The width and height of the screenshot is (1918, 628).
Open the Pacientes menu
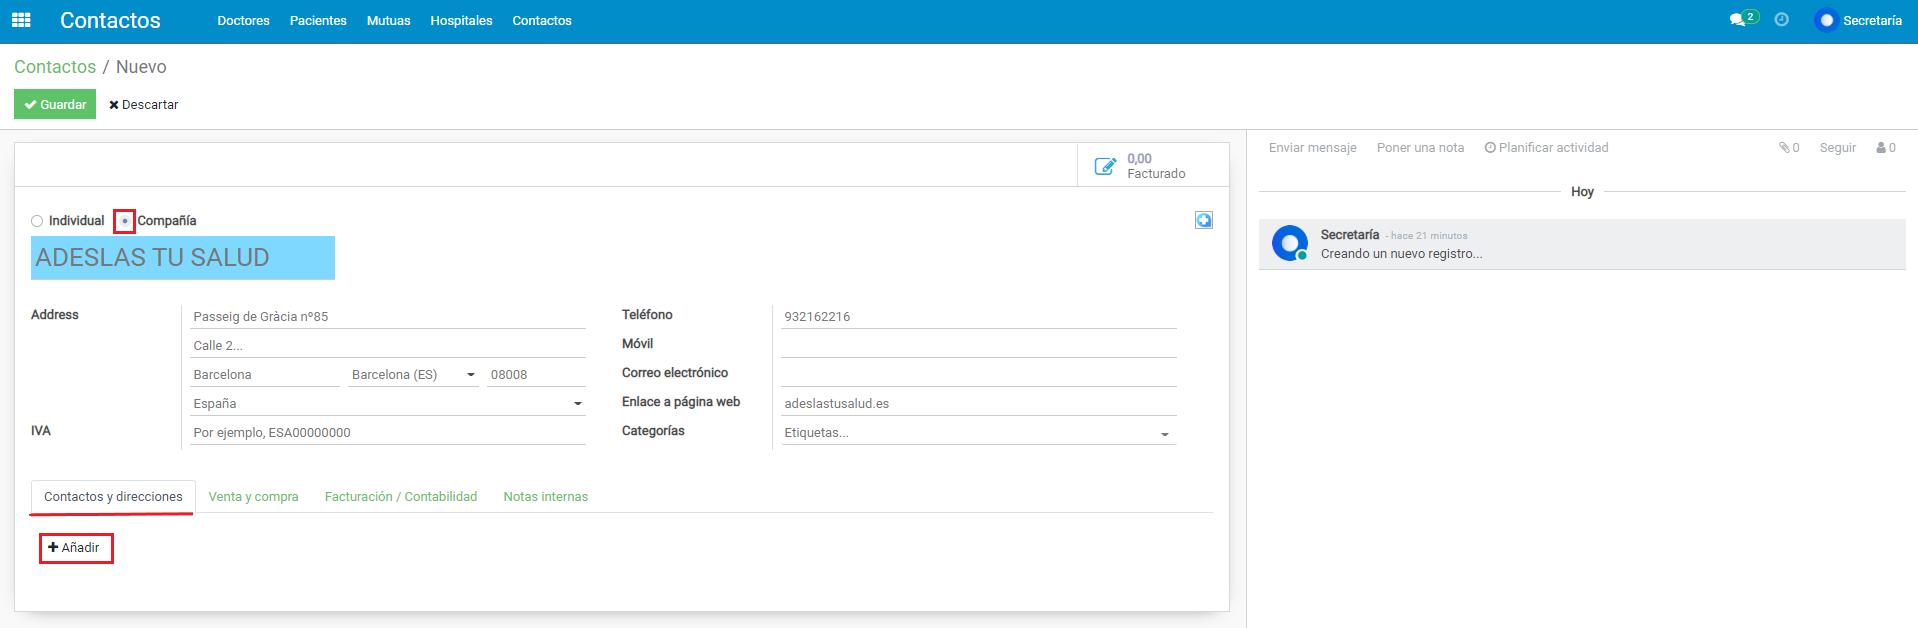click(x=318, y=21)
